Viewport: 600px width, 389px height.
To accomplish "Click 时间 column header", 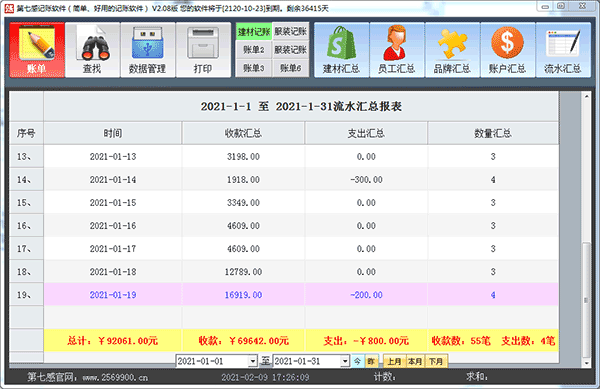I will pyautogui.click(x=113, y=133).
